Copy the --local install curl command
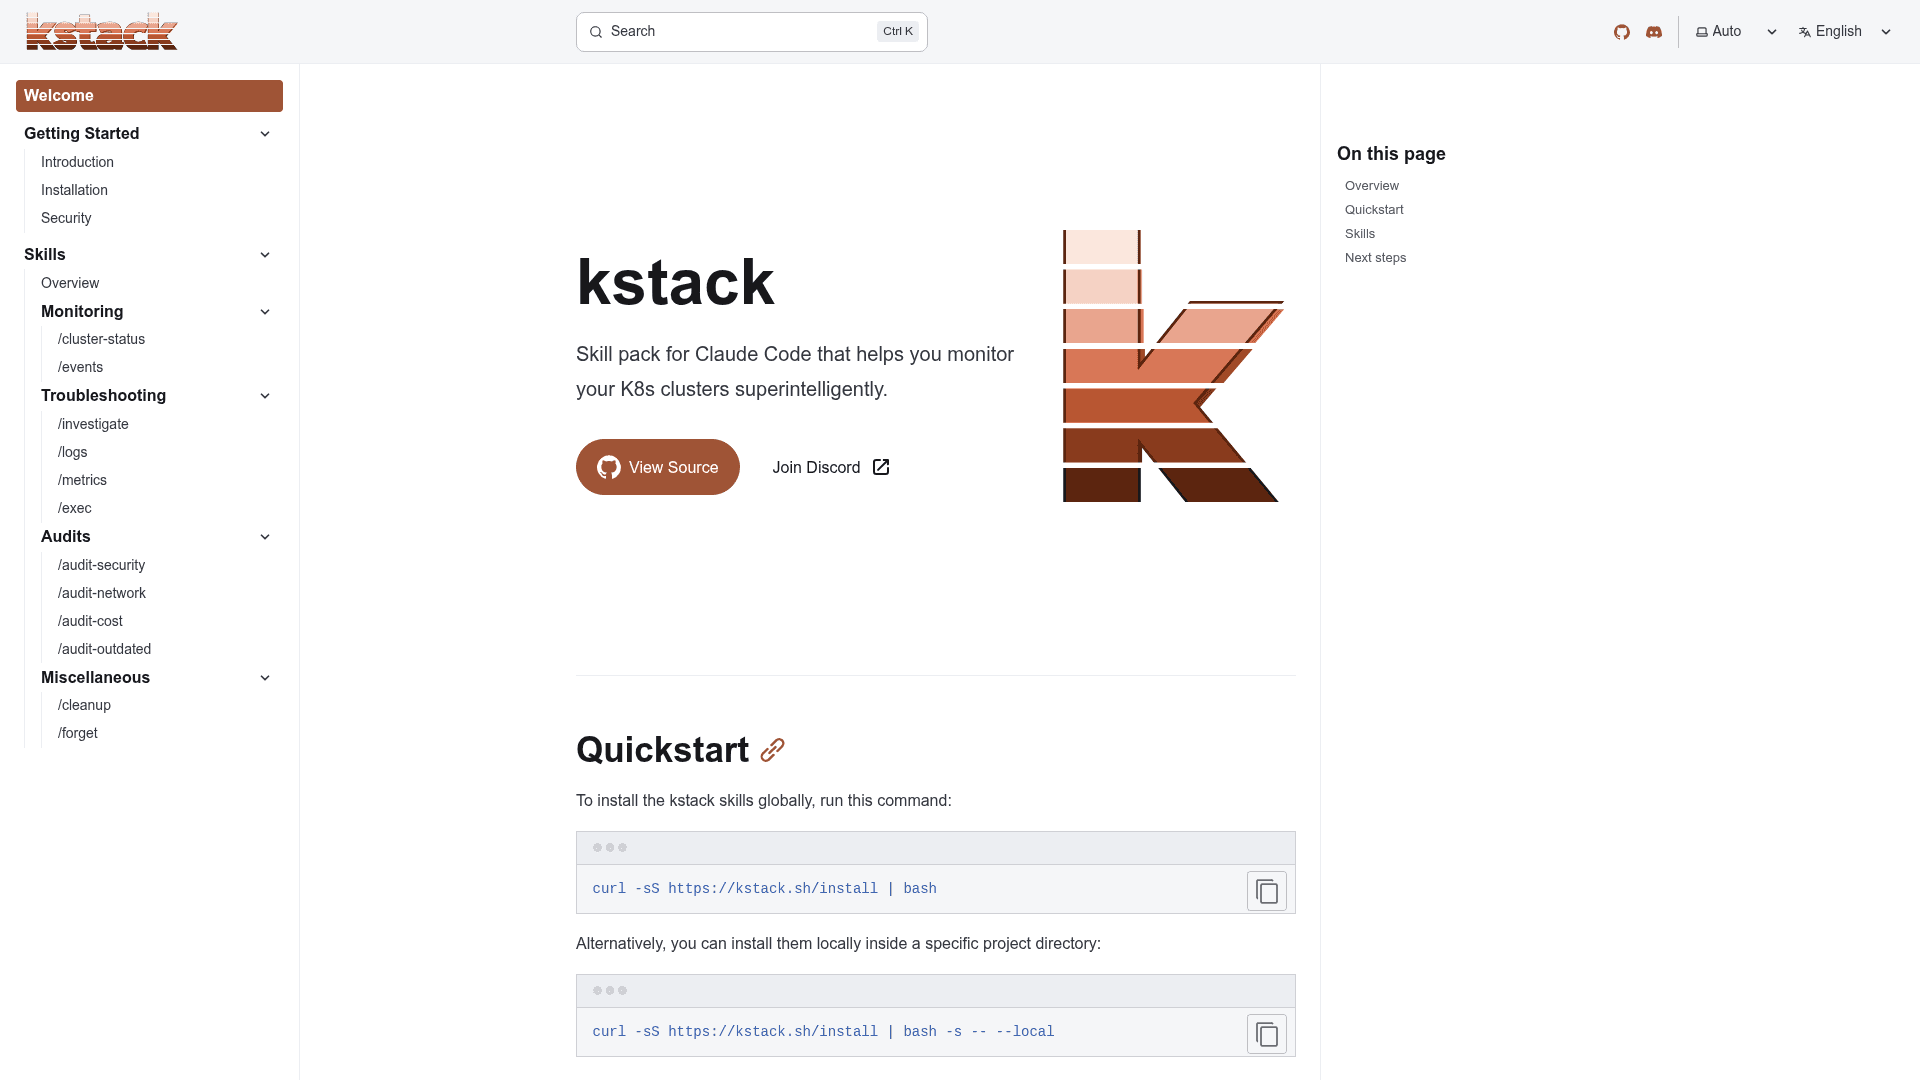The height and width of the screenshot is (1080, 1920). (x=1267, y=1034)
